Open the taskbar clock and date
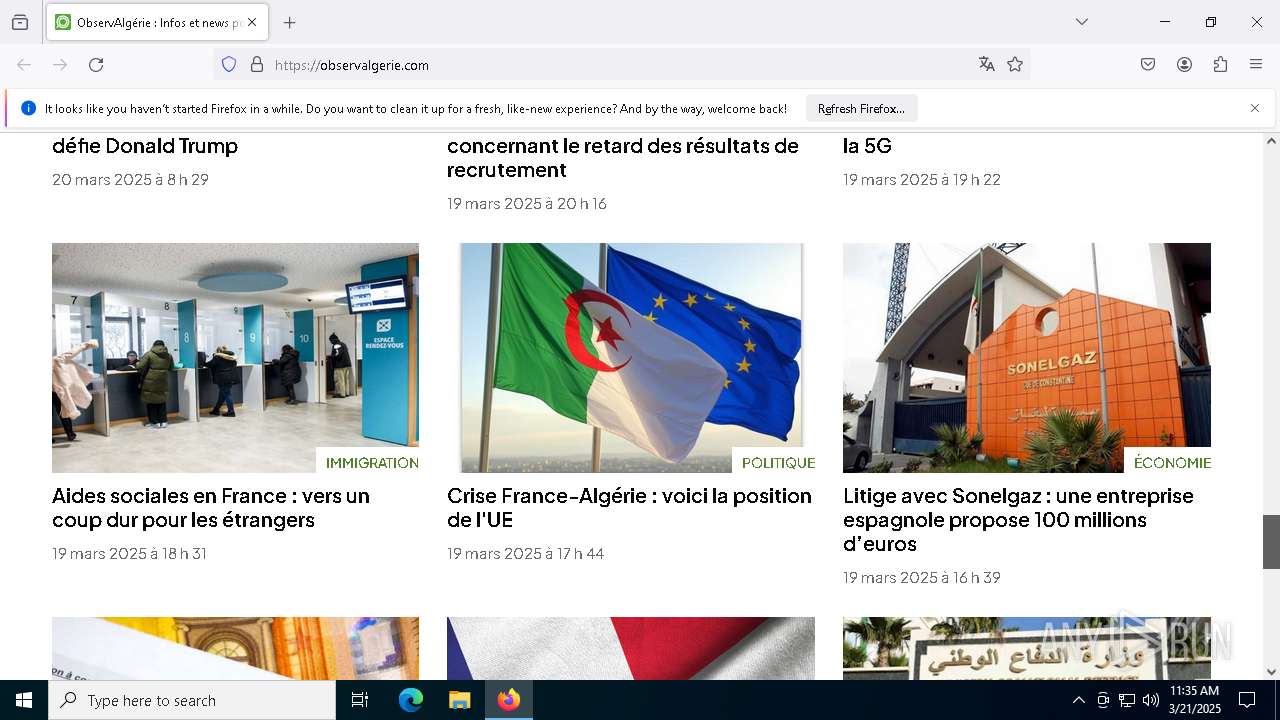The height and width of the screenshot is (720, 1280). (x=1195, y=700)
